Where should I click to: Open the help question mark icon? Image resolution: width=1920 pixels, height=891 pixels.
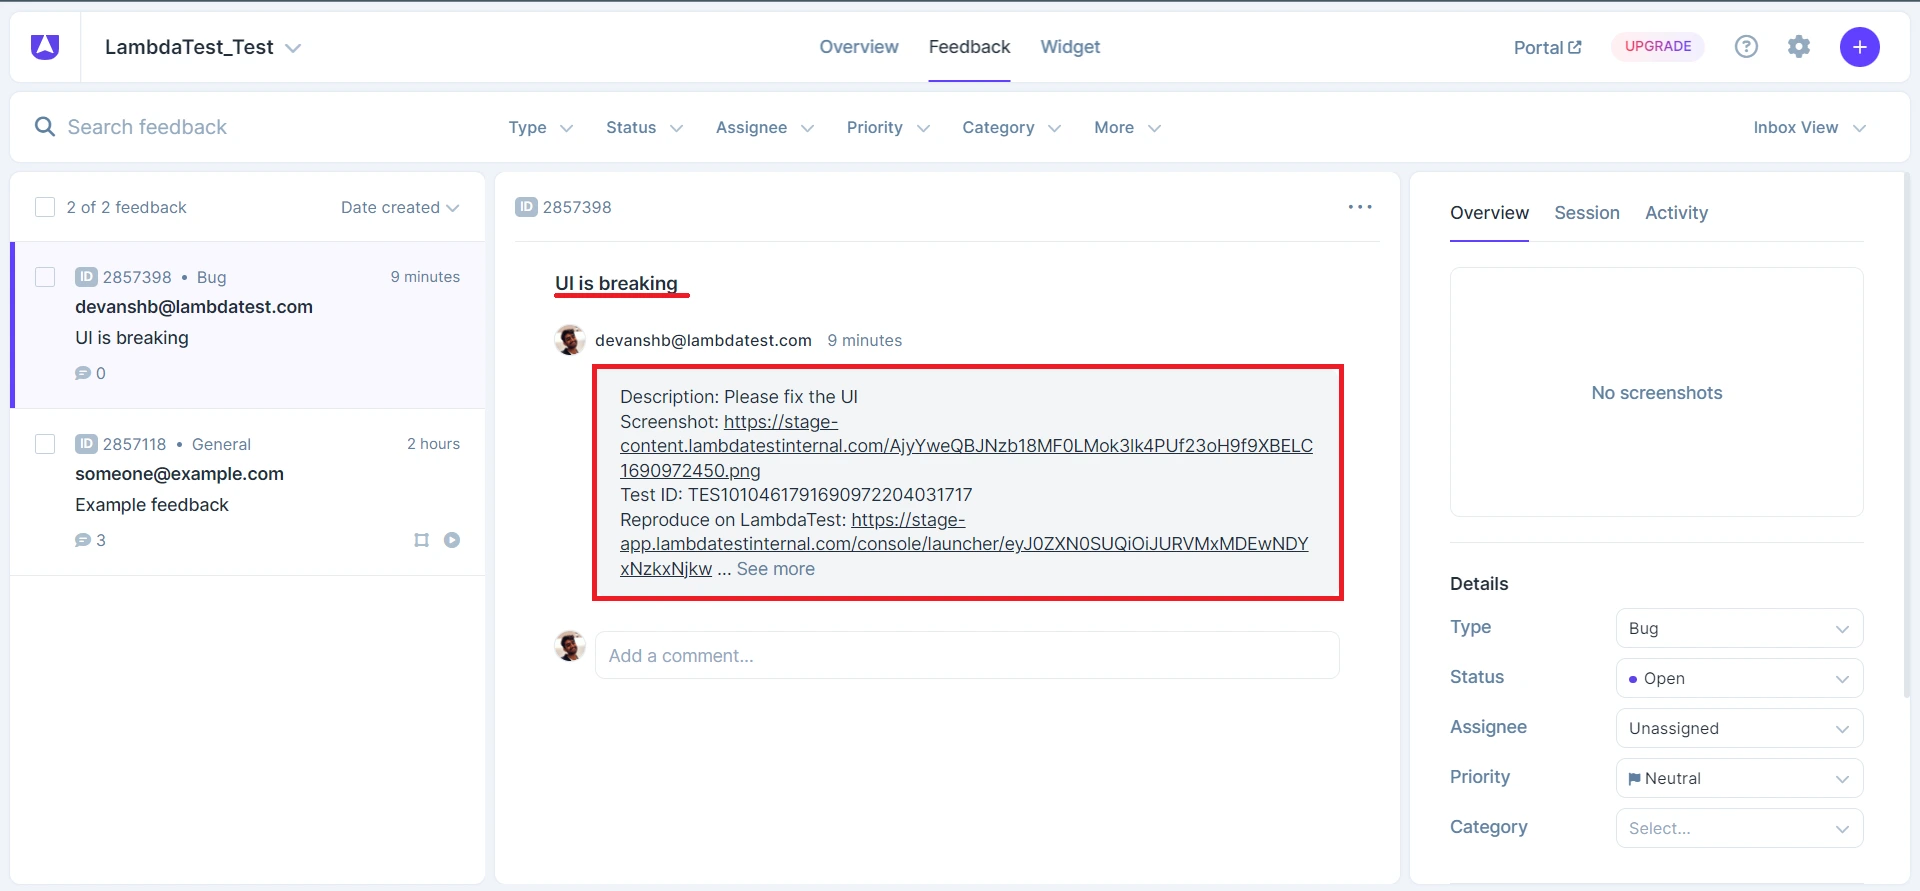1746,47
